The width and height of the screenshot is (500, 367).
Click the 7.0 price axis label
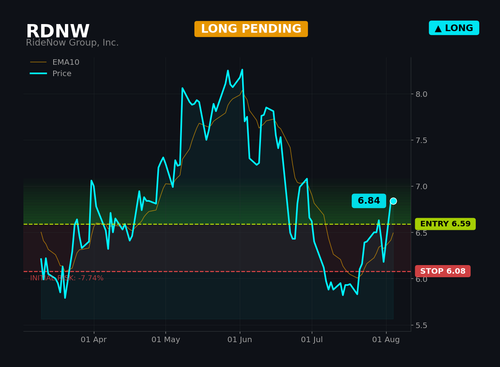click(421, 187)
